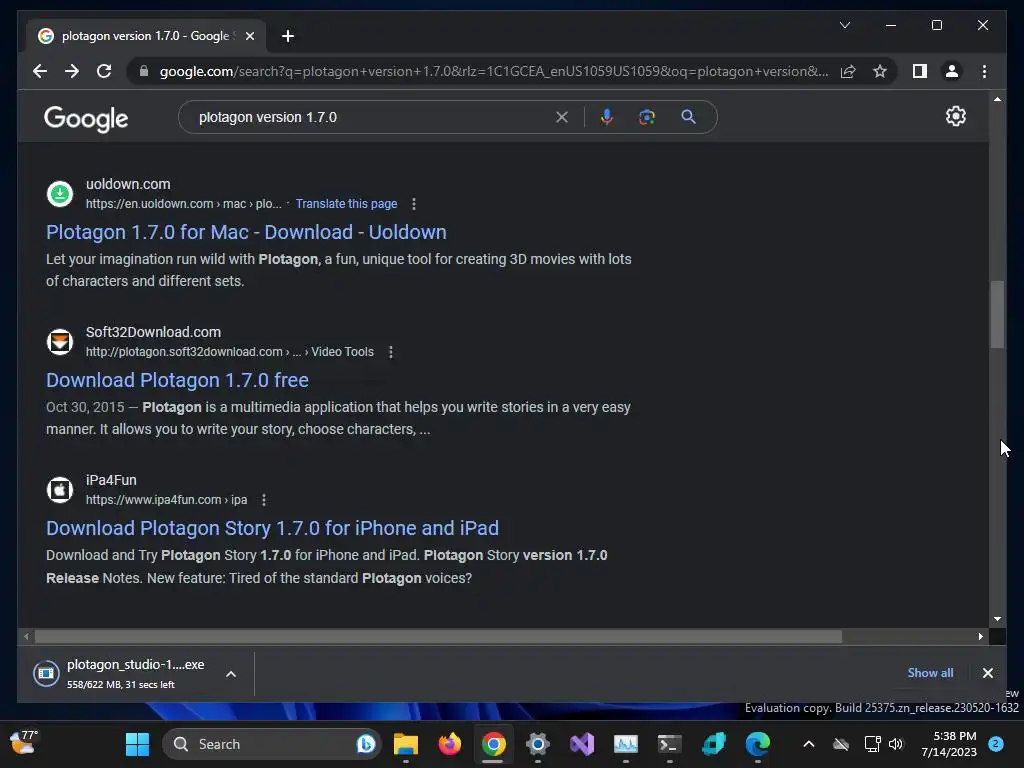Expand download item options chevron

(x=231, y=674)
